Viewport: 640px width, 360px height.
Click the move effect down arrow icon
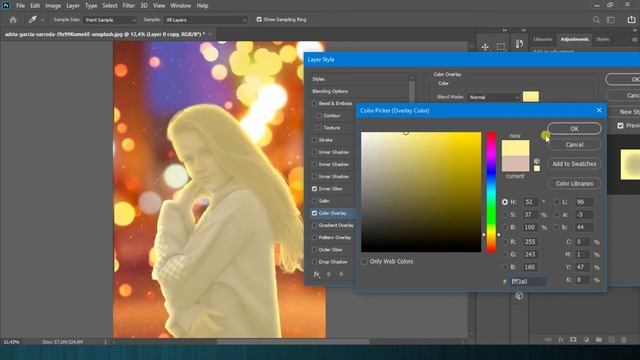tap(341, 274)
